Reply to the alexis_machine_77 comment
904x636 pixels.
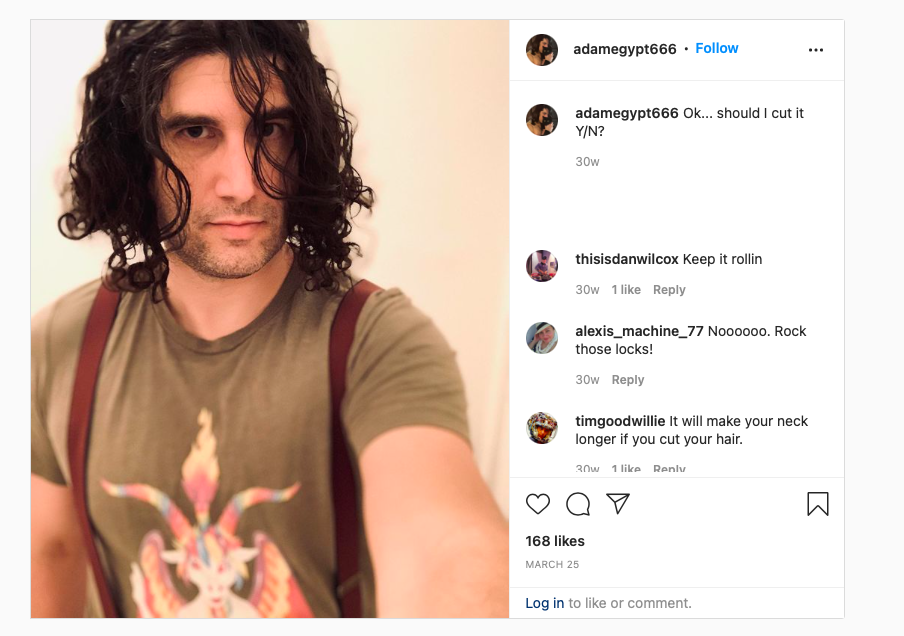628,379
